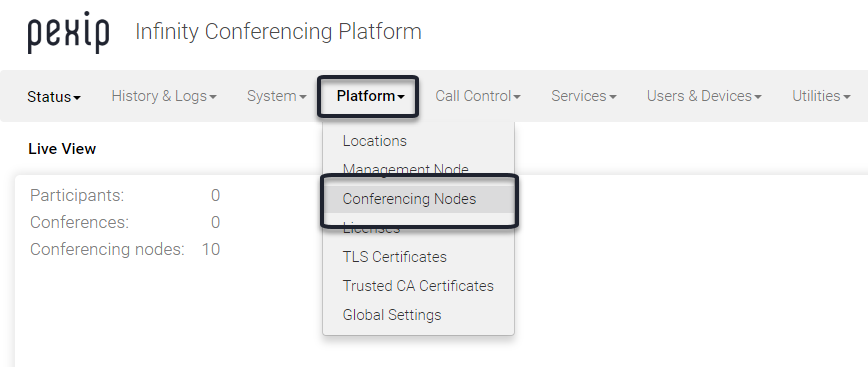
Task: Open Trusted CA Certificates
Action: (x=418, y=286)
